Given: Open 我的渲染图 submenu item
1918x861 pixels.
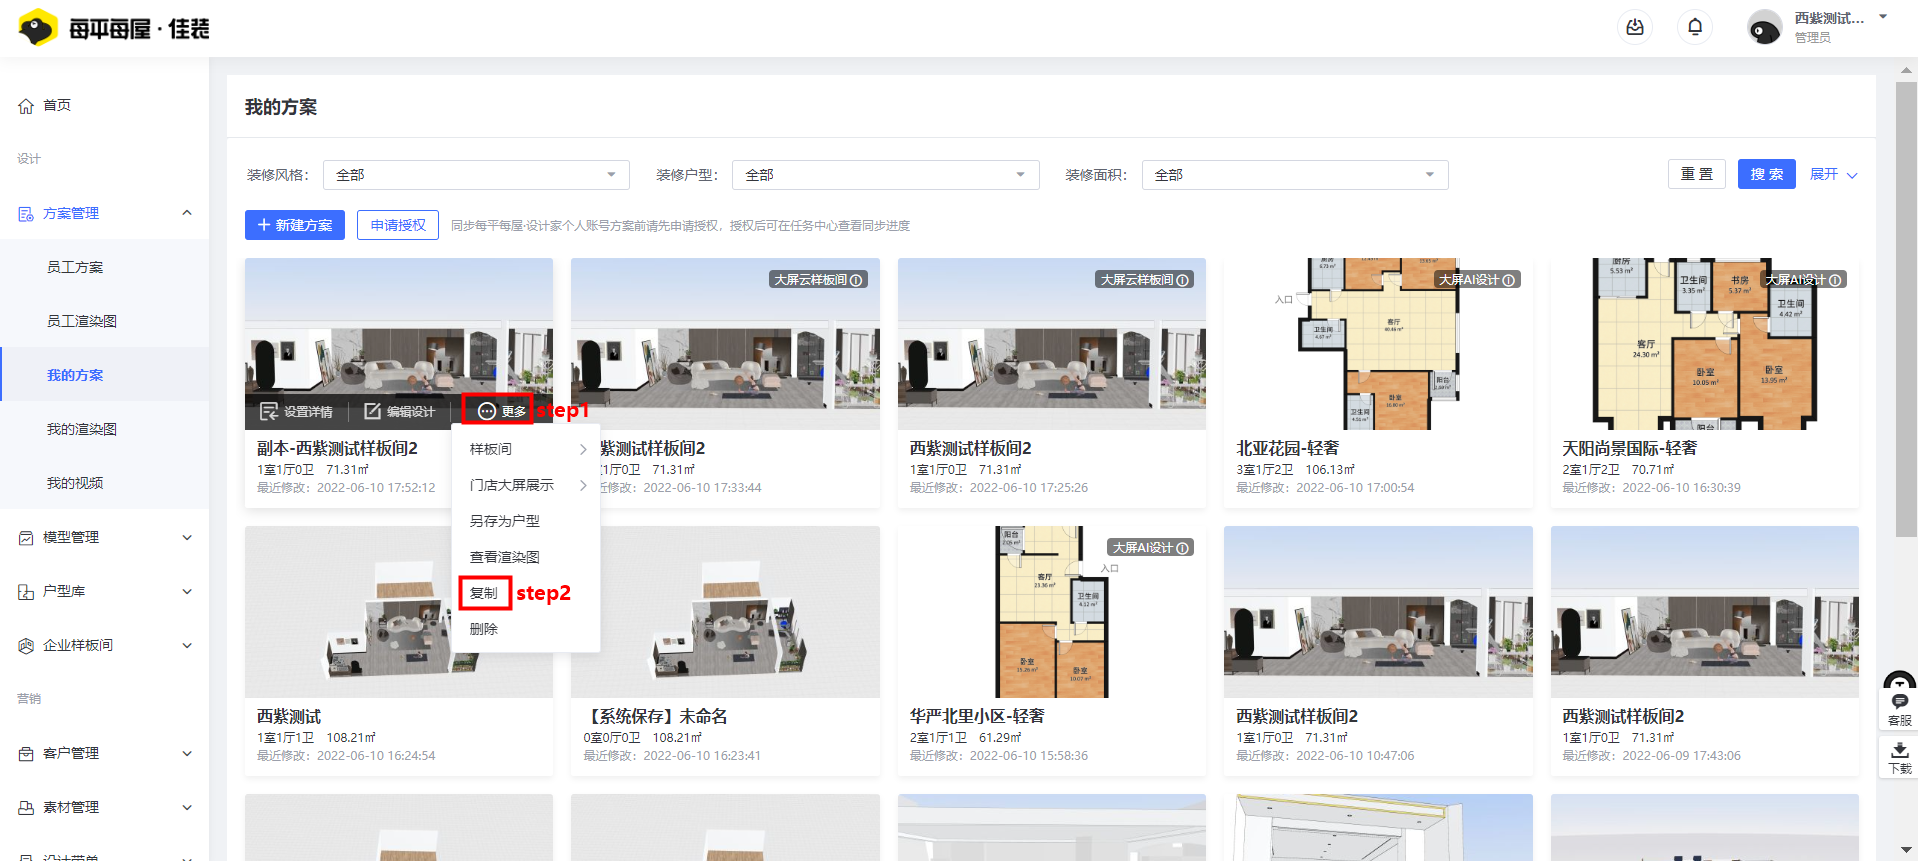Looking at the screenshot, I should point(82,429).
